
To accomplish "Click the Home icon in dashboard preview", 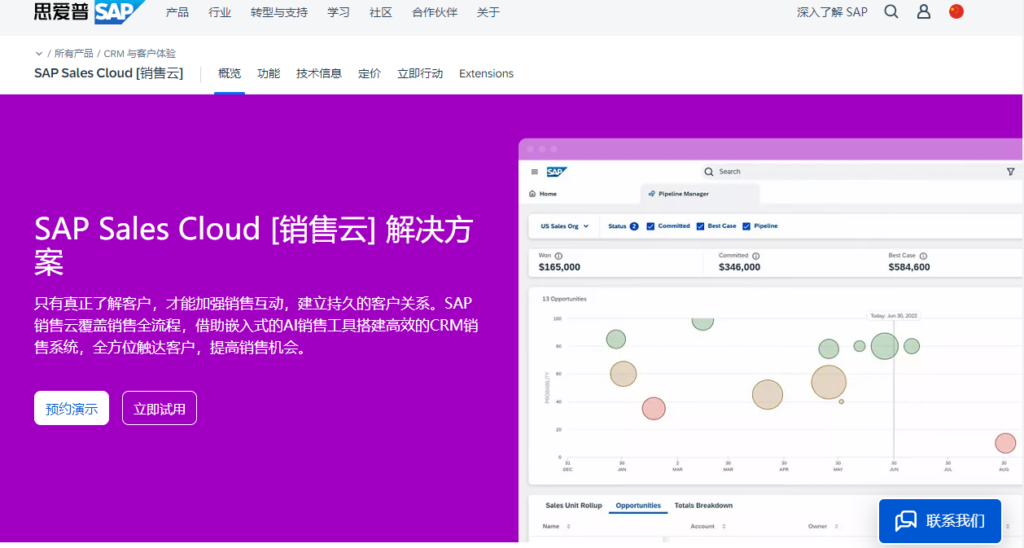I will coord(532,193).
